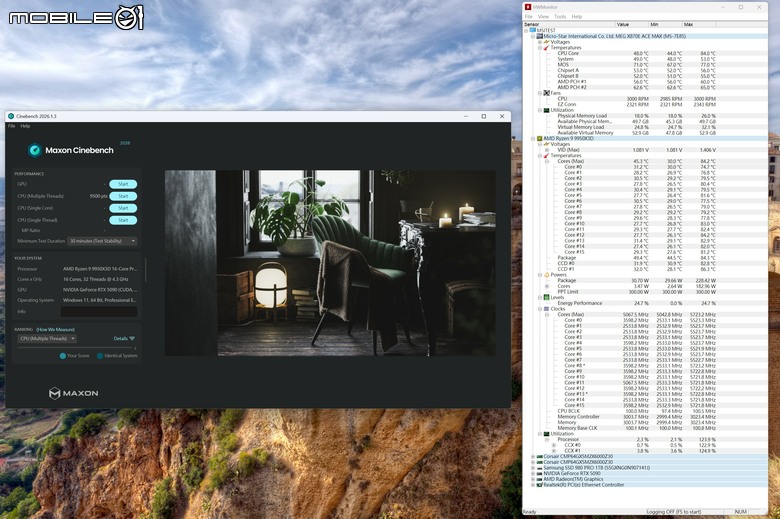This screenshot has height=519, width=780.
Task: Start the CPU (Single Core) test
Action: coord(123,208)
